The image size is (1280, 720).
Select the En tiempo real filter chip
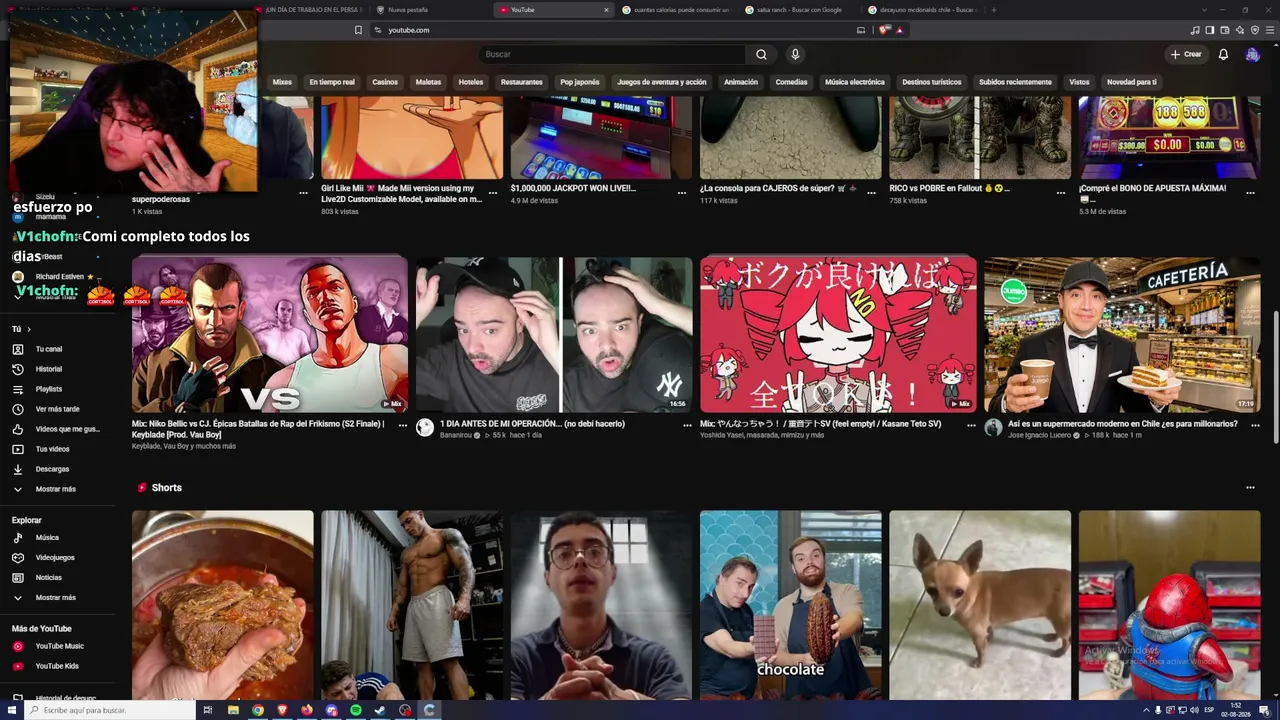coord(332,82)
